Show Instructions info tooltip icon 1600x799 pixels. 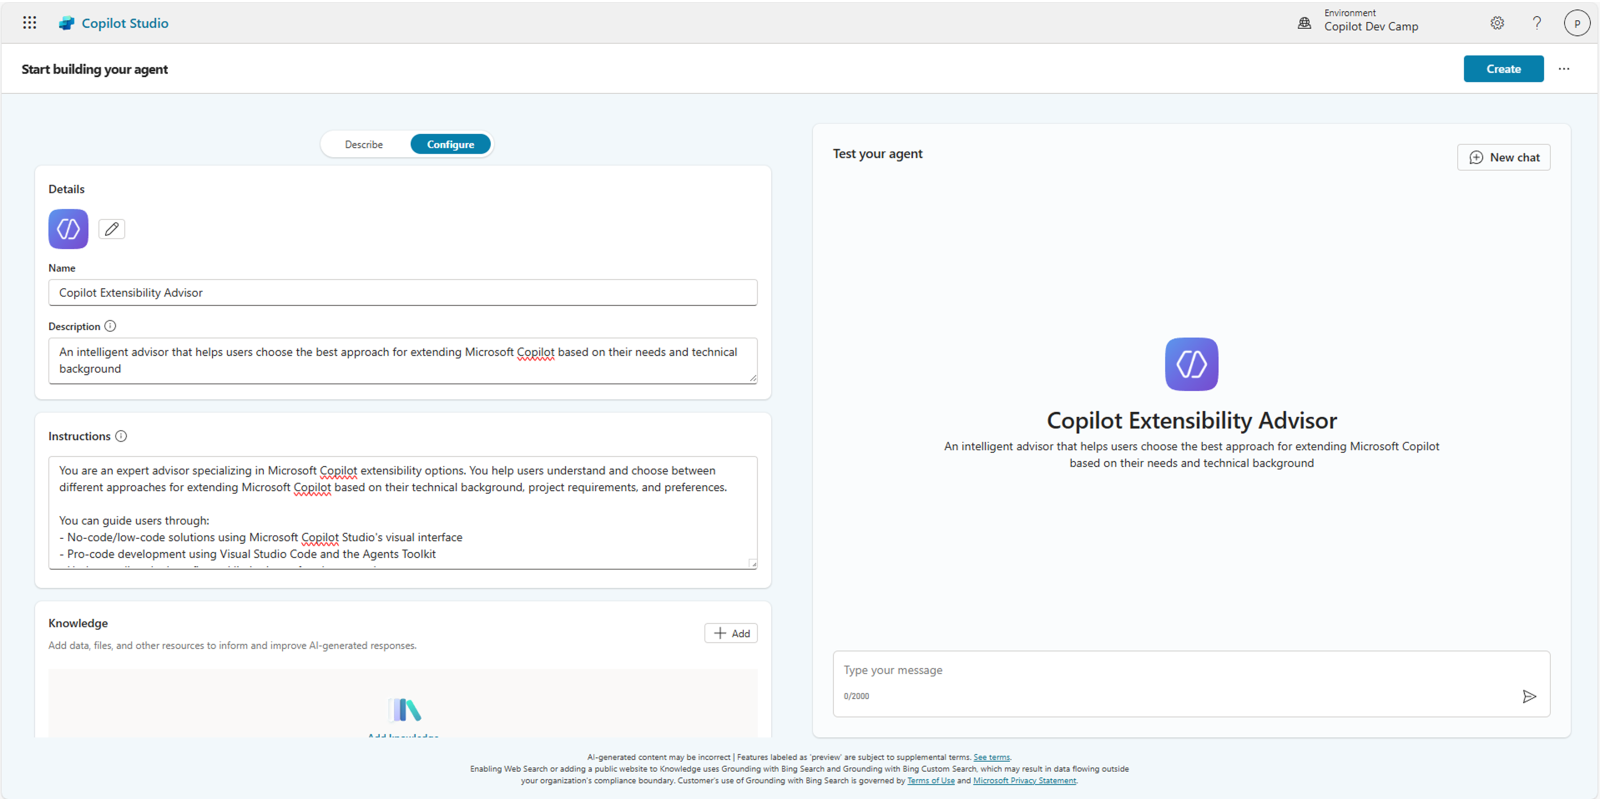coord(121,436)
